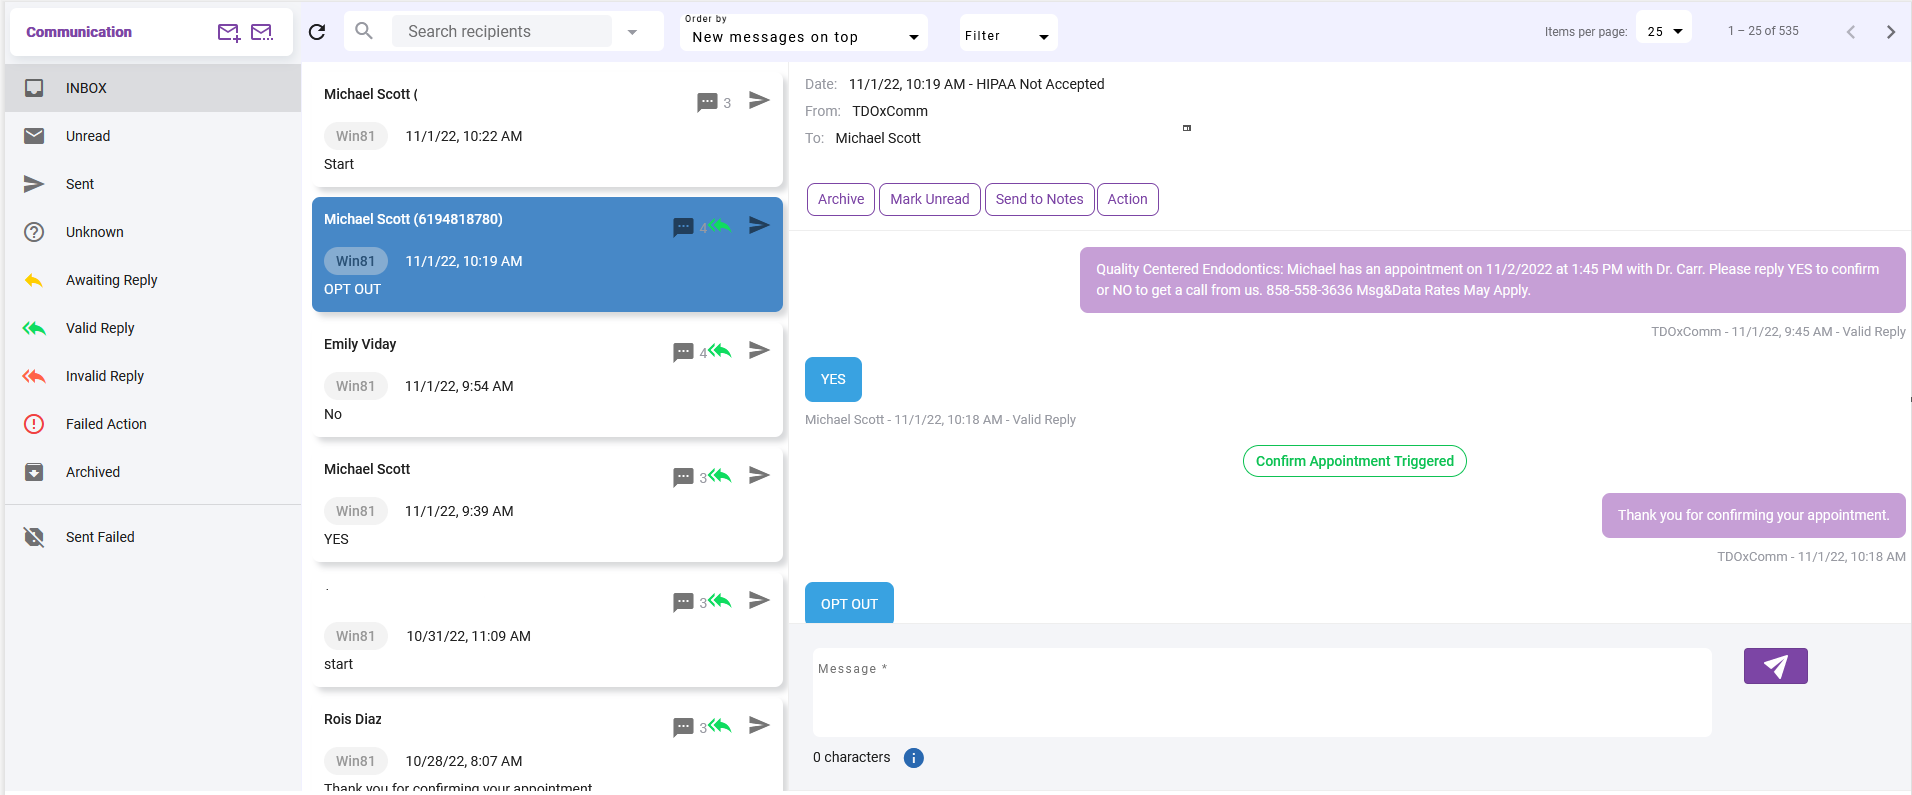Click Send to Notes button

click(x=1039, y=199)
